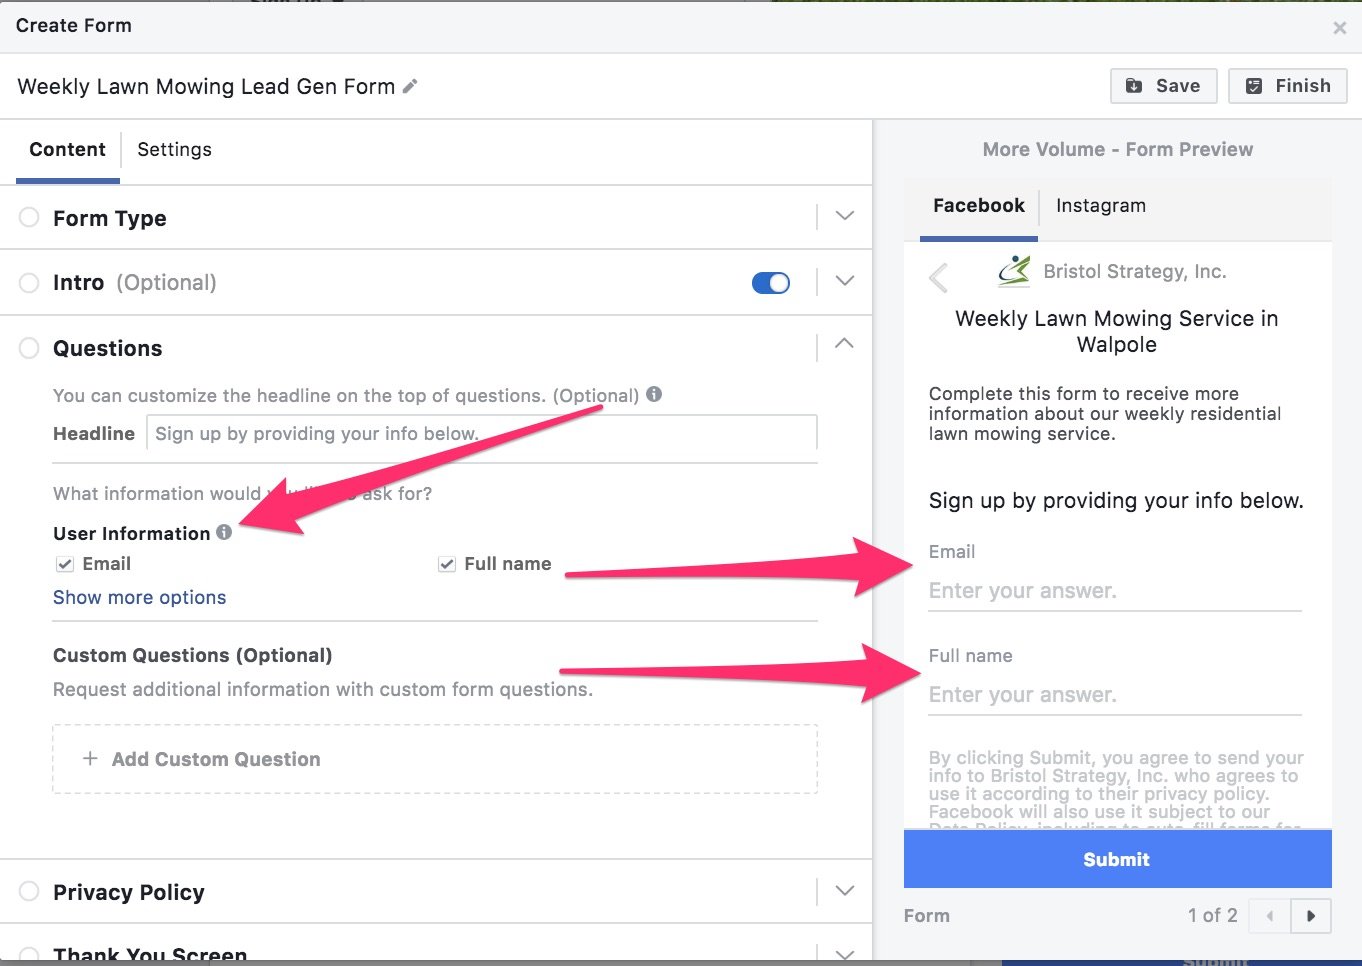Open the Settings tab

(x=174, y=150)
